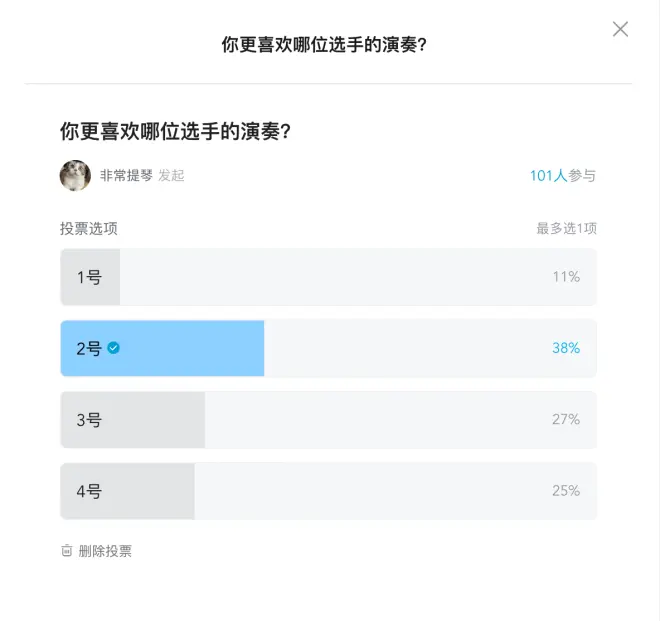Click the 25% result on 4号
Viewport: 660px width, 621px height.
(x=566, y=491)
